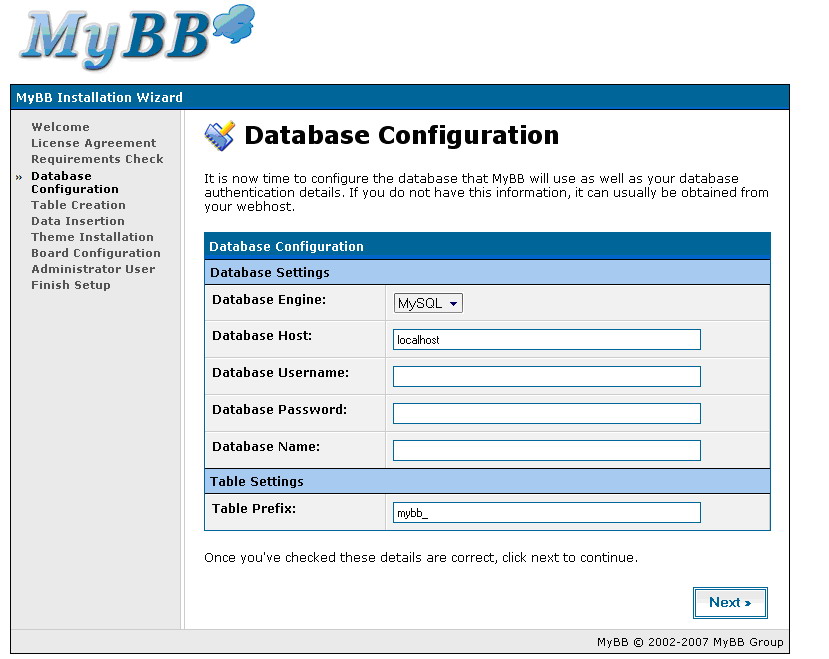Click the Database Settings section header
Viewport: 829px width, 659px height.
tap(487, 272)
